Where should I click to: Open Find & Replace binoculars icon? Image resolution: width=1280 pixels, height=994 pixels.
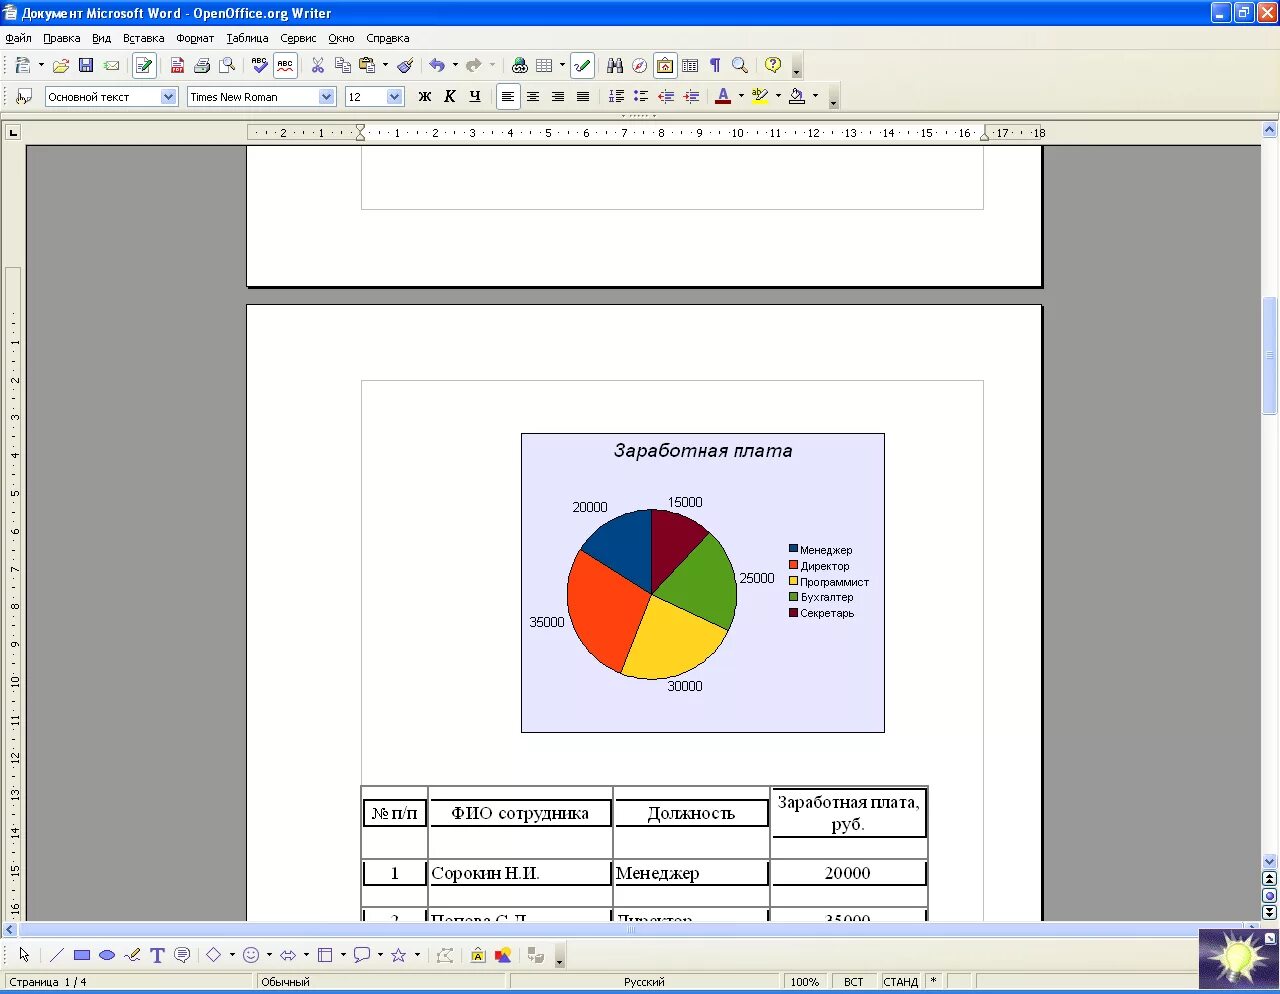coord(615,66)
